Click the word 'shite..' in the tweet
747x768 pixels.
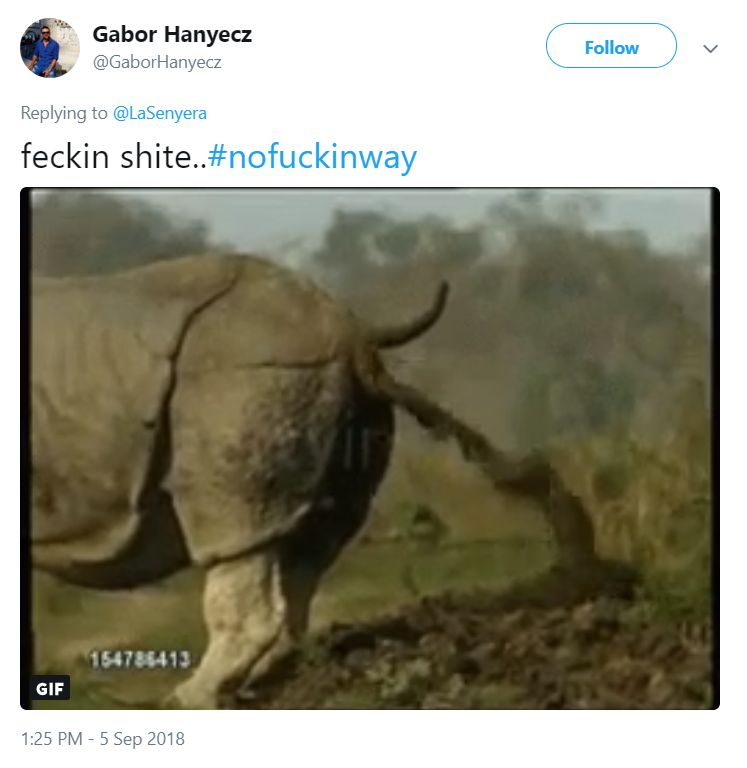[159, 157]
